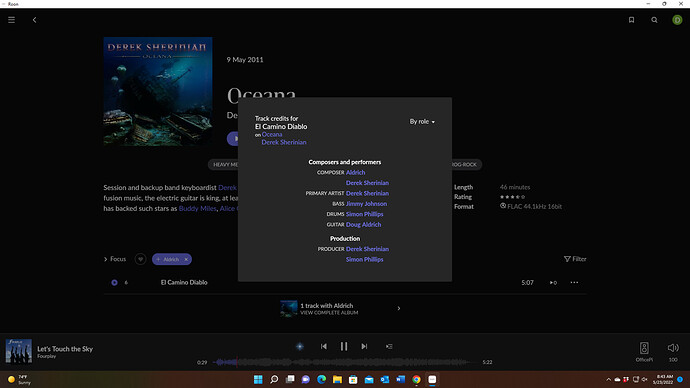Image resolution: width=690 pixels, height=388 pixels.
Task: Expand the Focus options
Action: [115, 259]
